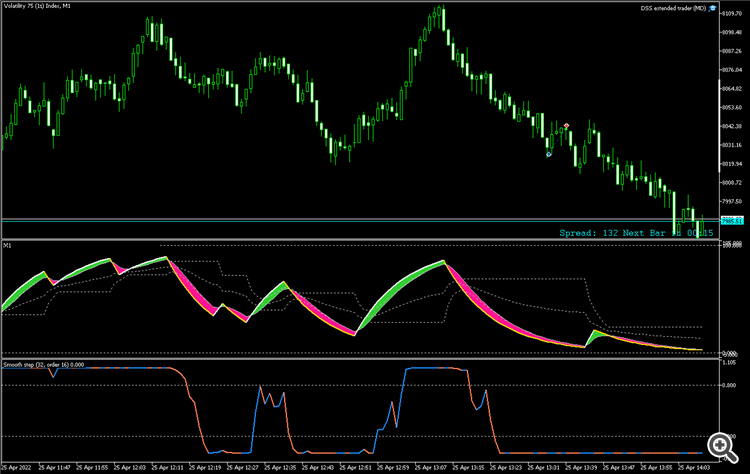Click the '25 Apr 13:39' time label
This screenshot has width=750, height=474.
click(581, 467)
